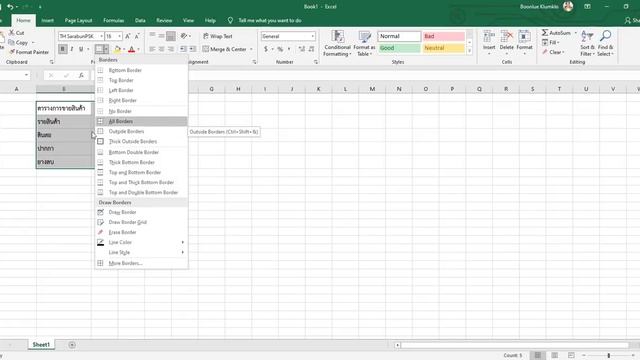Click the Orientation icon
Viewport: 640px width, 360px height.
[184, 36]
